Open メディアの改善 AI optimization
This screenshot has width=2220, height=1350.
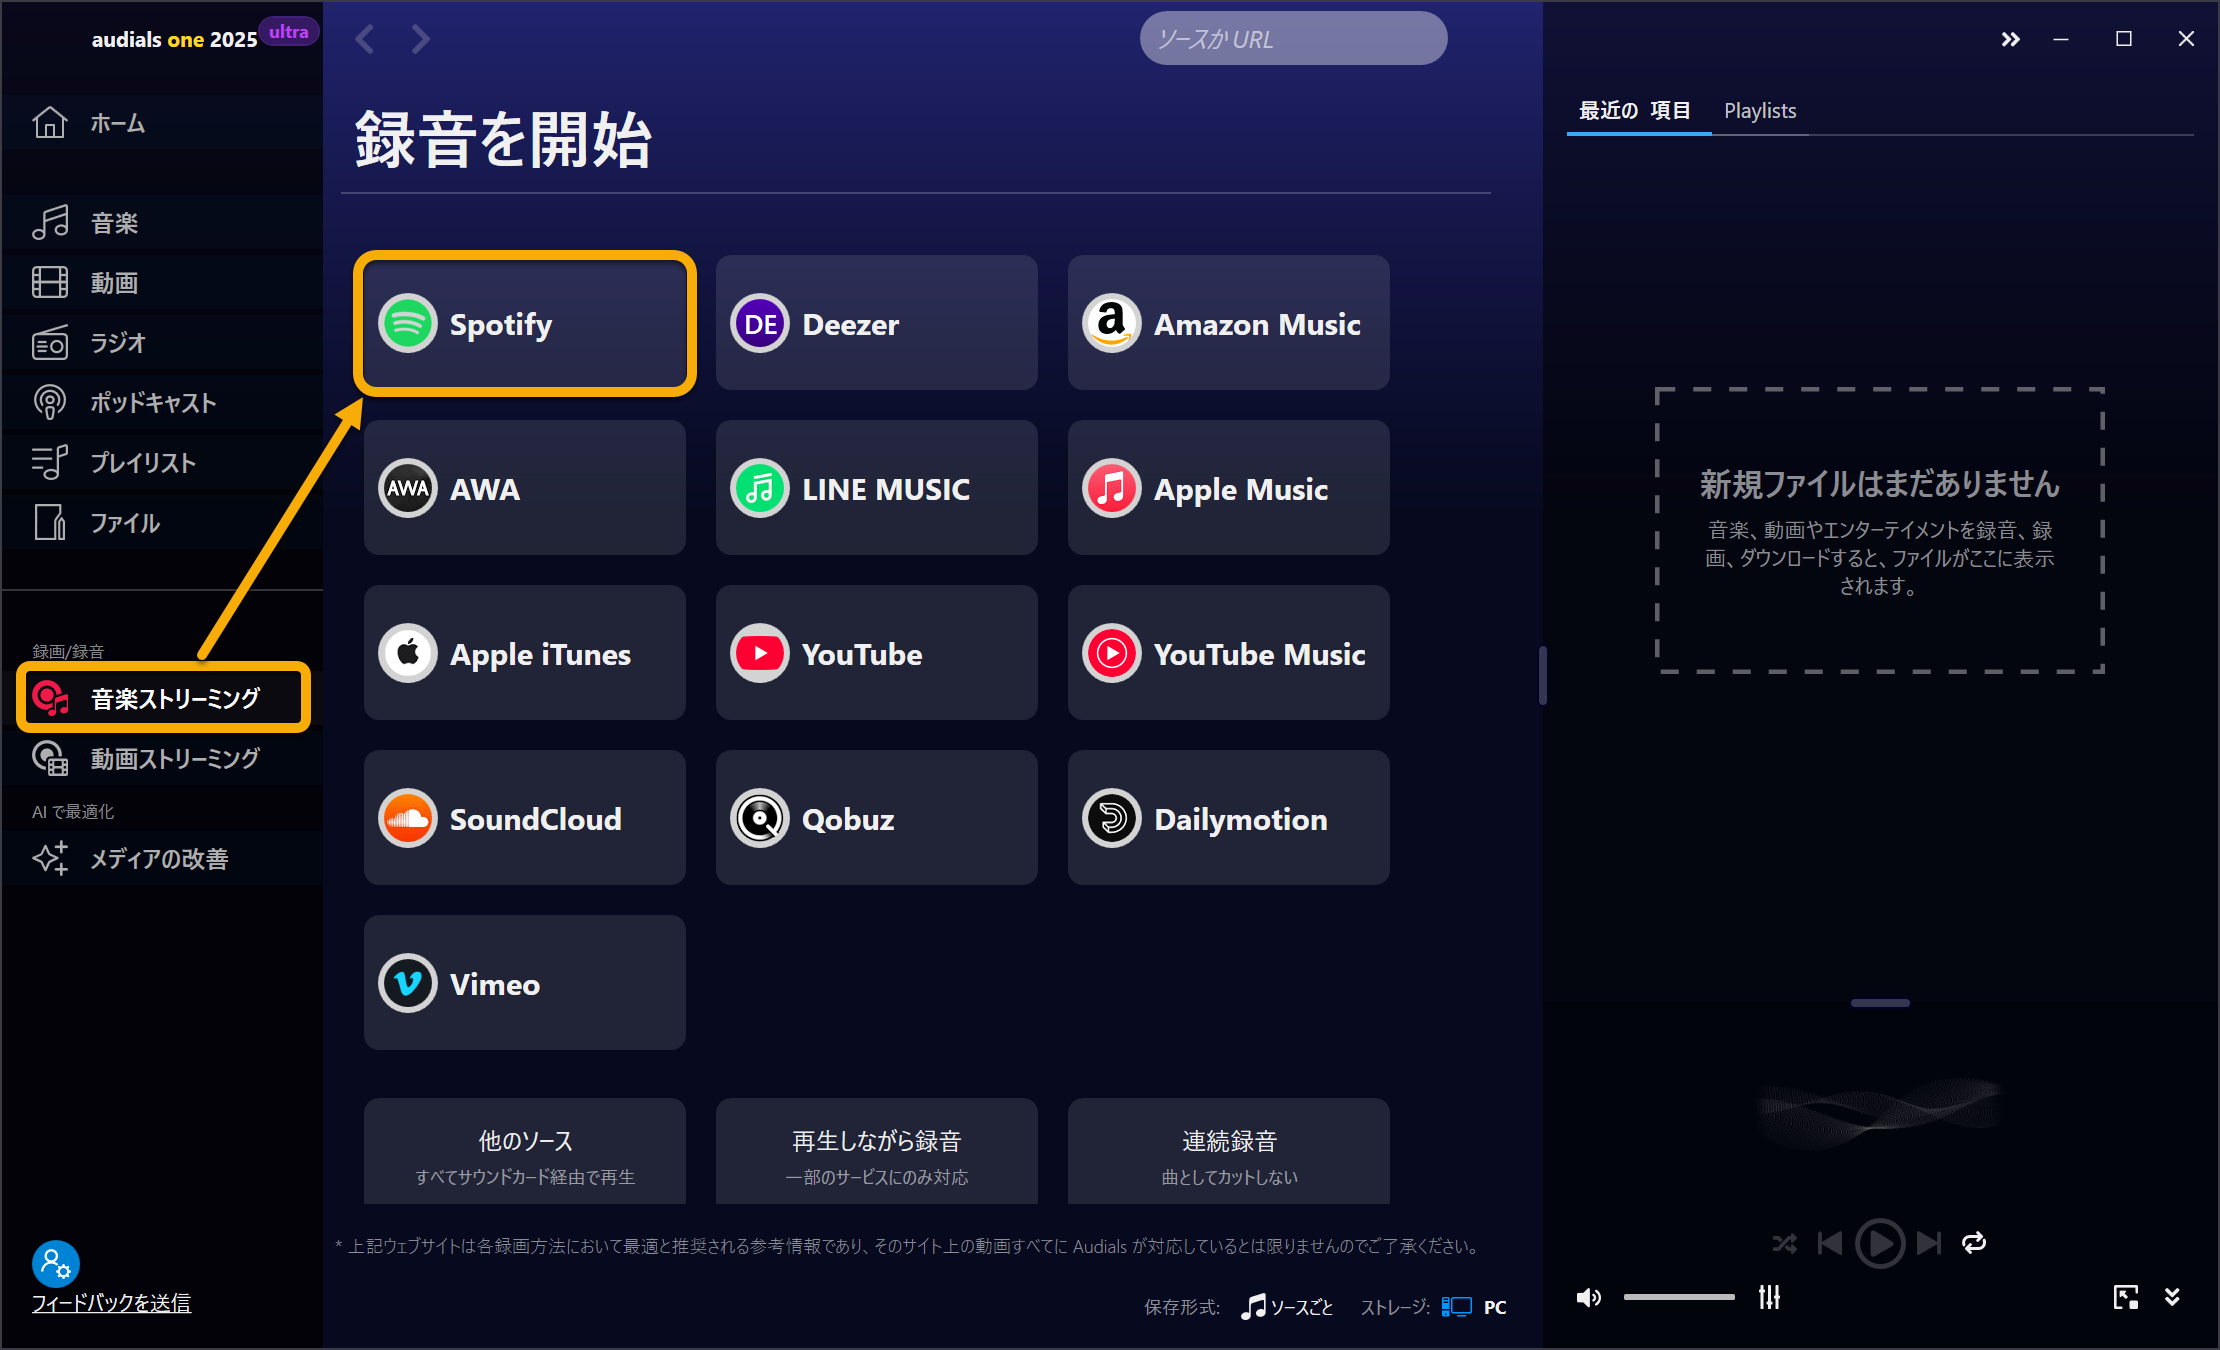162,859
